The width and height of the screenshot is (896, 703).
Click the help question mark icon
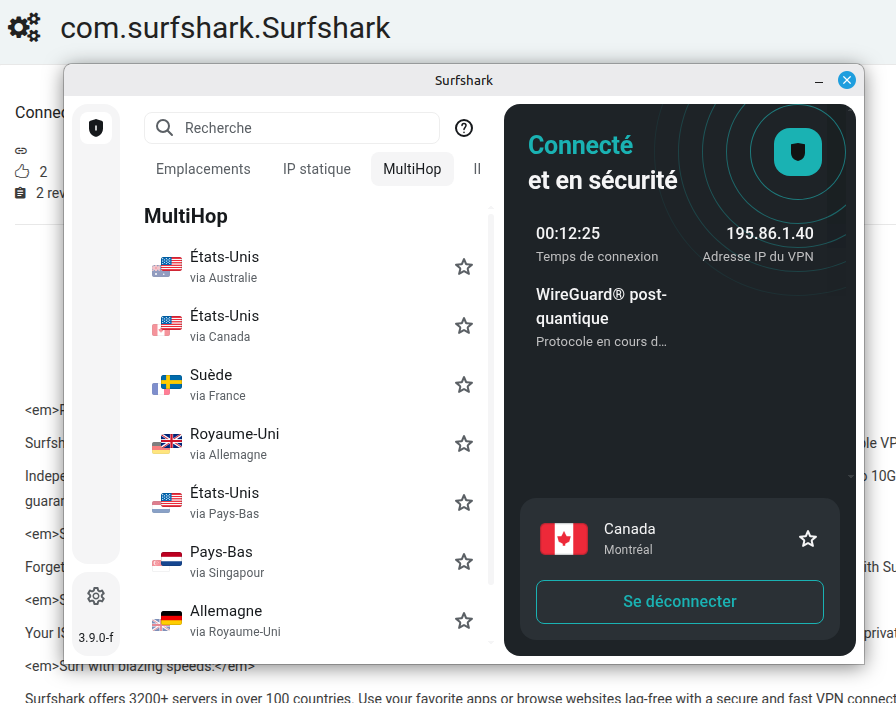coord(464,128)
